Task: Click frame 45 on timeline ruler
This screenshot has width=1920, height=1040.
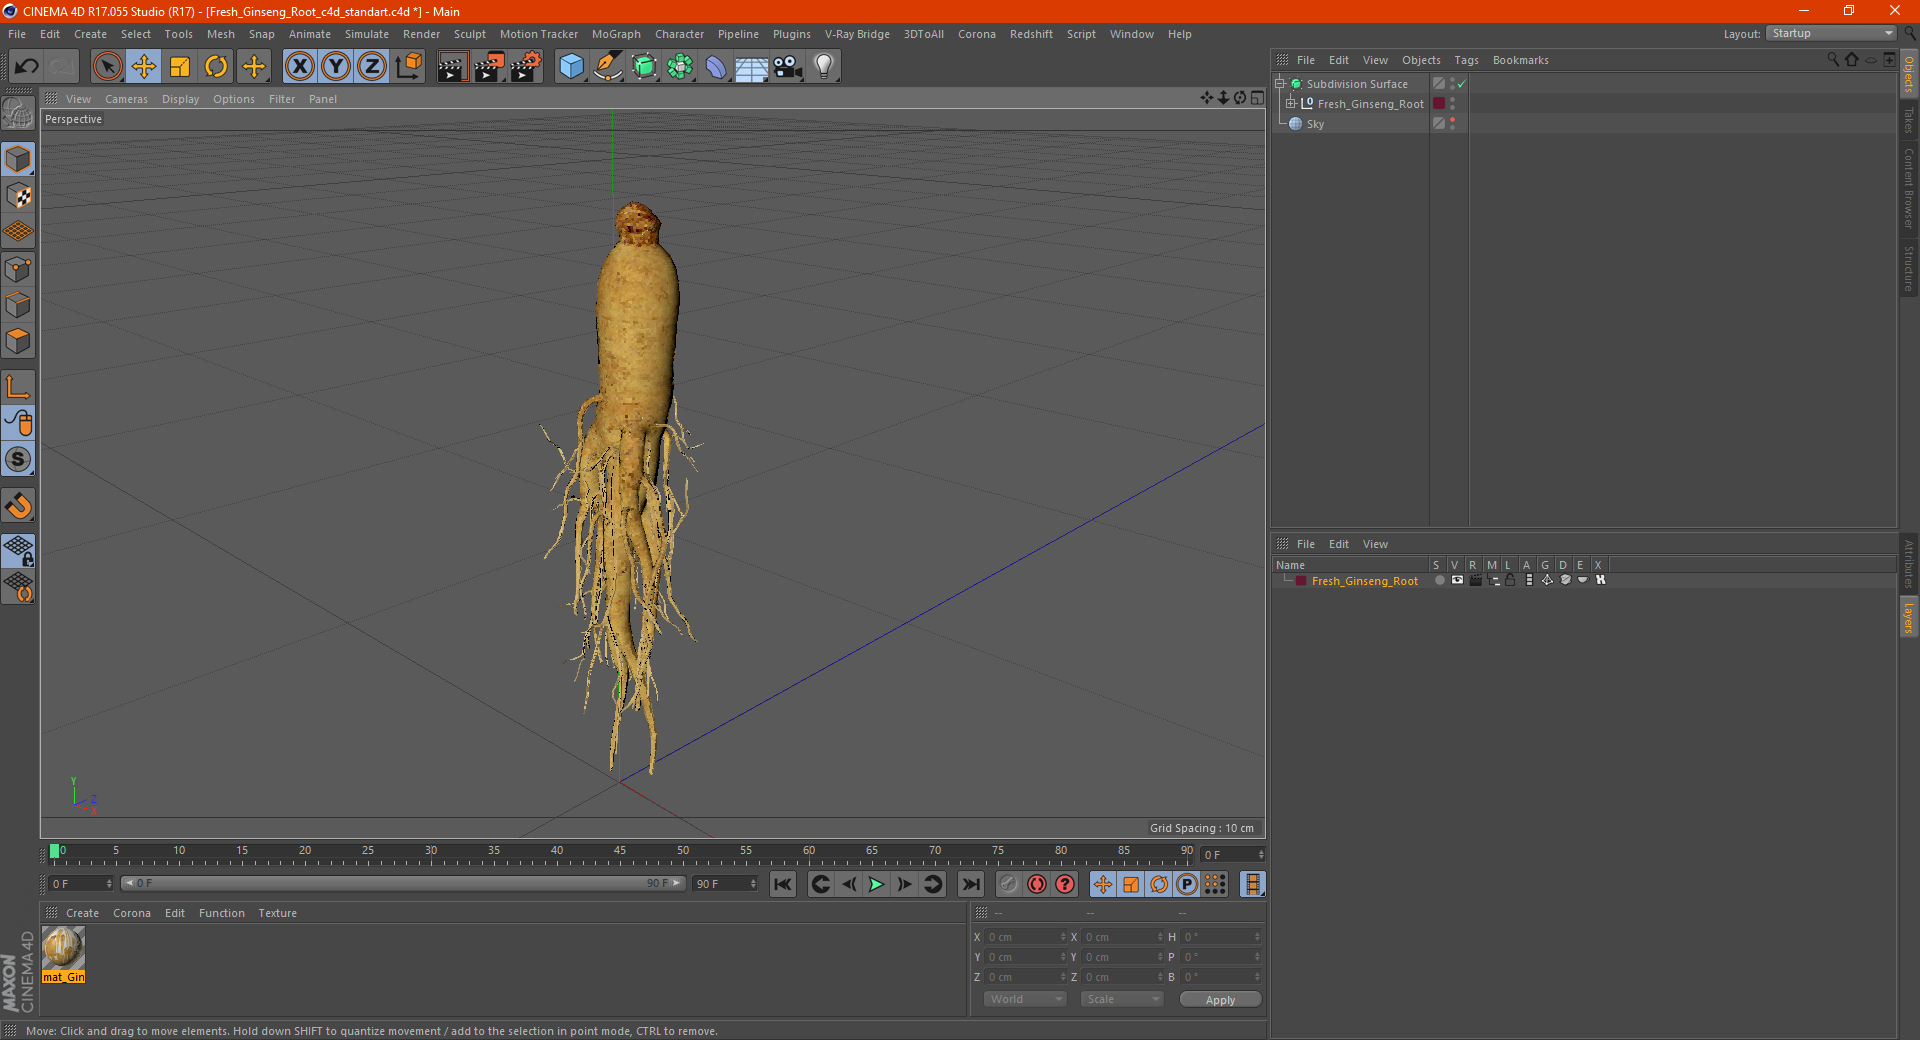Action: [x=620, y=851]
